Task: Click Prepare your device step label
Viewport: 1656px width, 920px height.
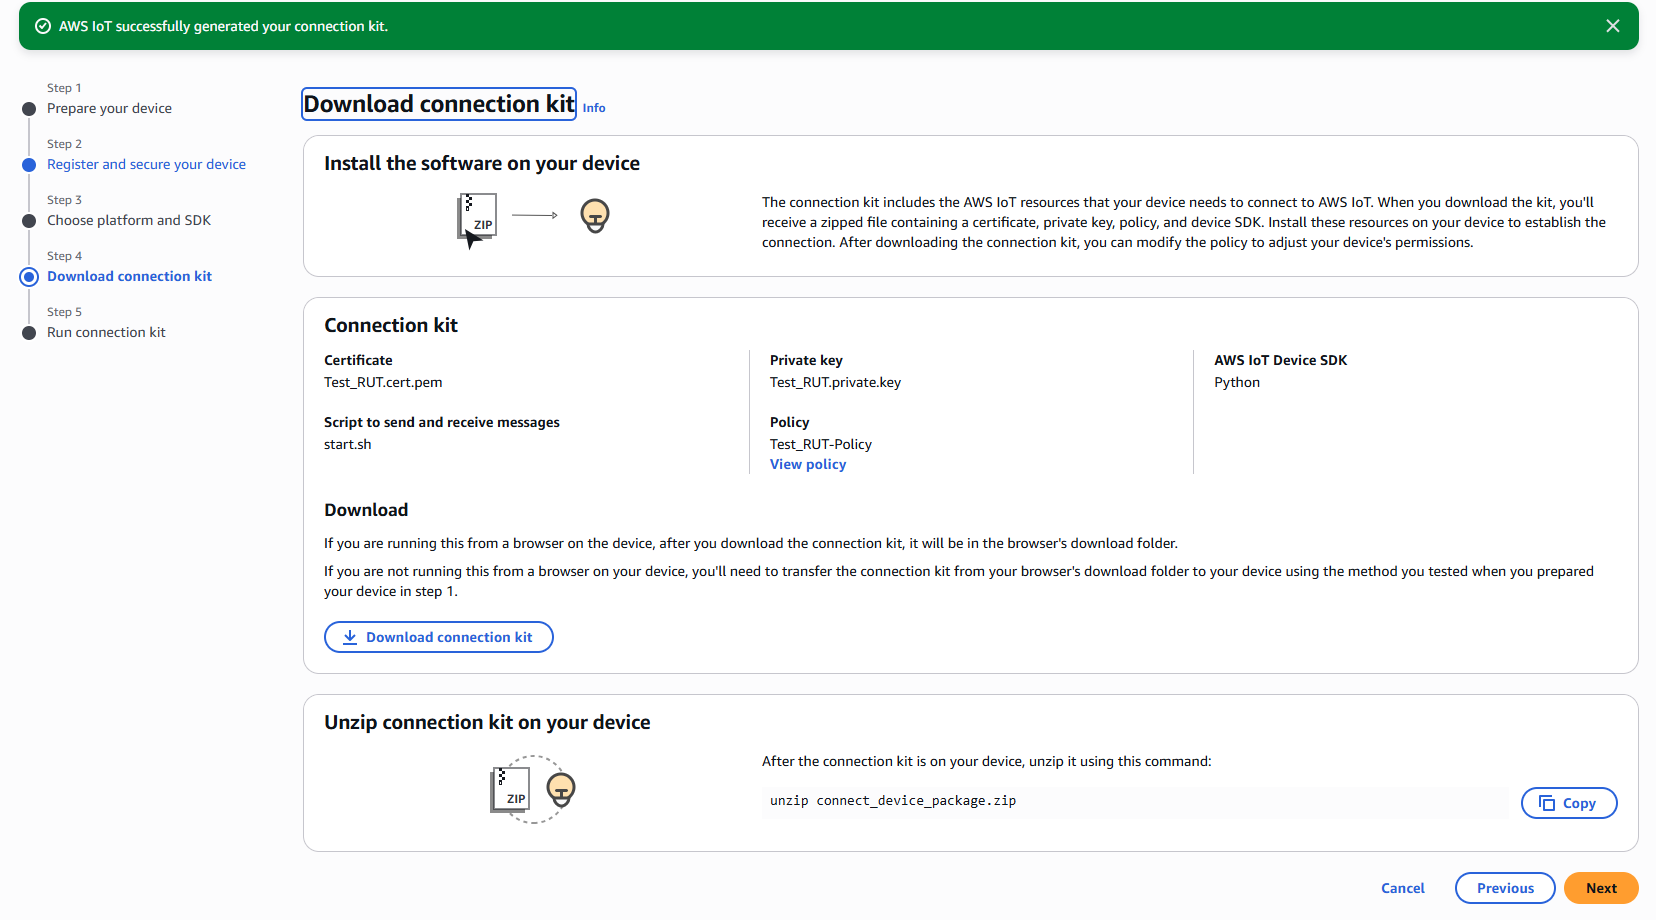Action: click(109, 108)
